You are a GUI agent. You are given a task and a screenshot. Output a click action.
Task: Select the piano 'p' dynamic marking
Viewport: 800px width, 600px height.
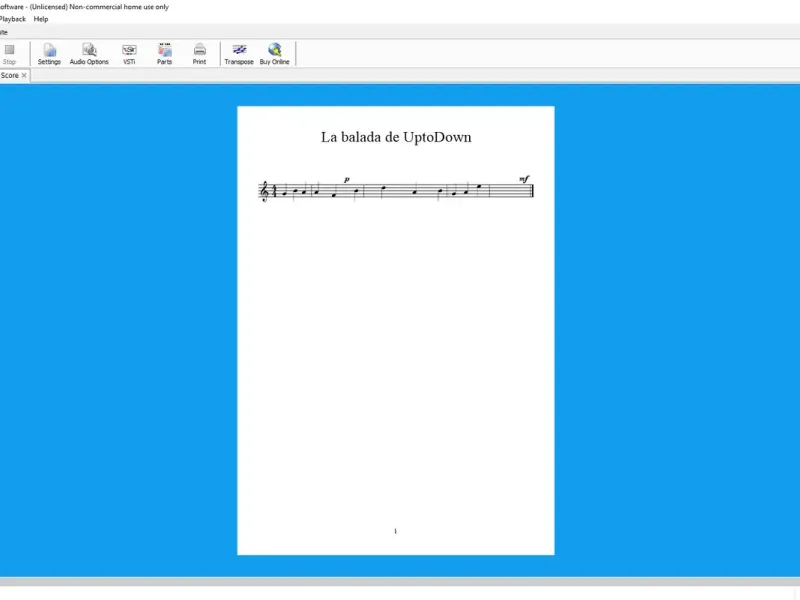[x=347, y=179]
